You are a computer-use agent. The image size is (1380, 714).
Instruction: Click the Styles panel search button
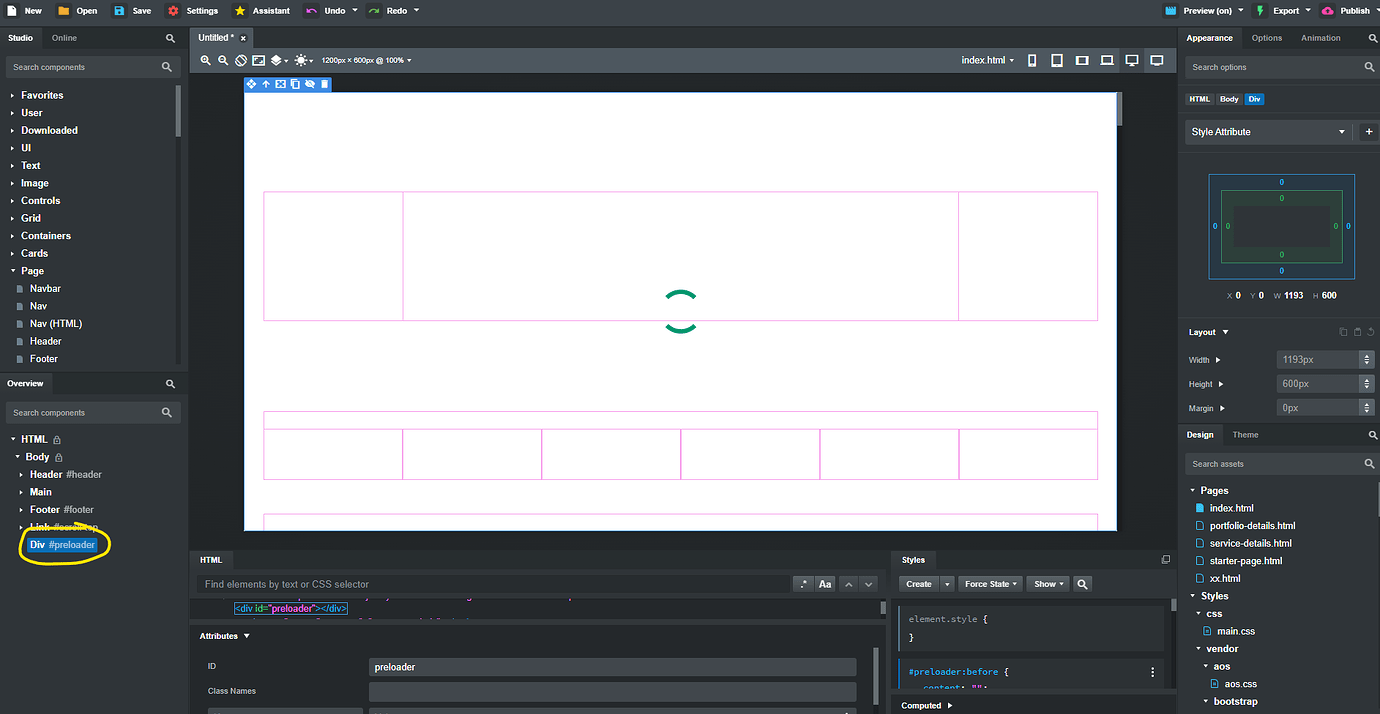[x=1082, y=584]
